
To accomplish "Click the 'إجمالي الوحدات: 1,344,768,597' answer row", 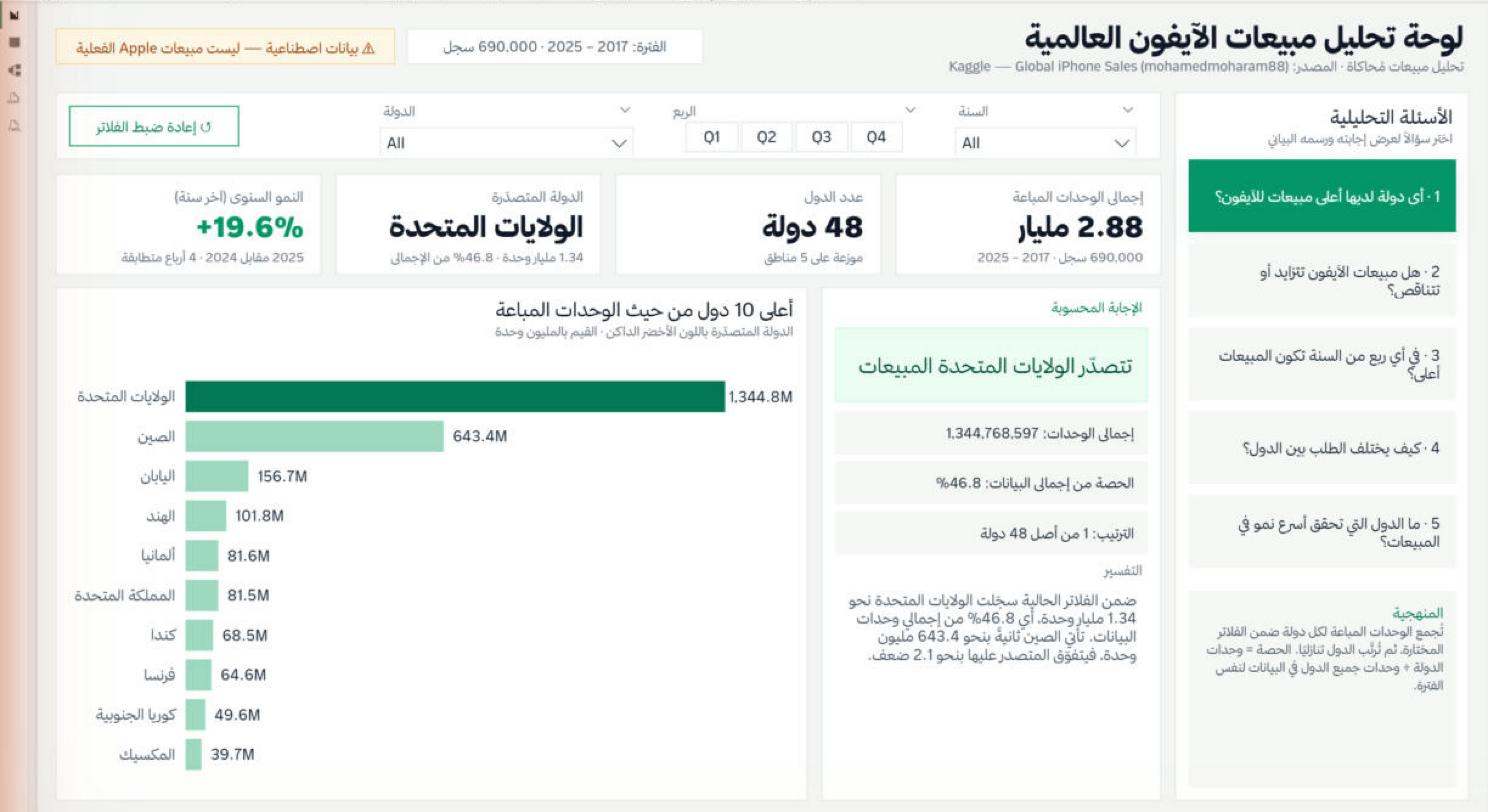I will (991, 433).
